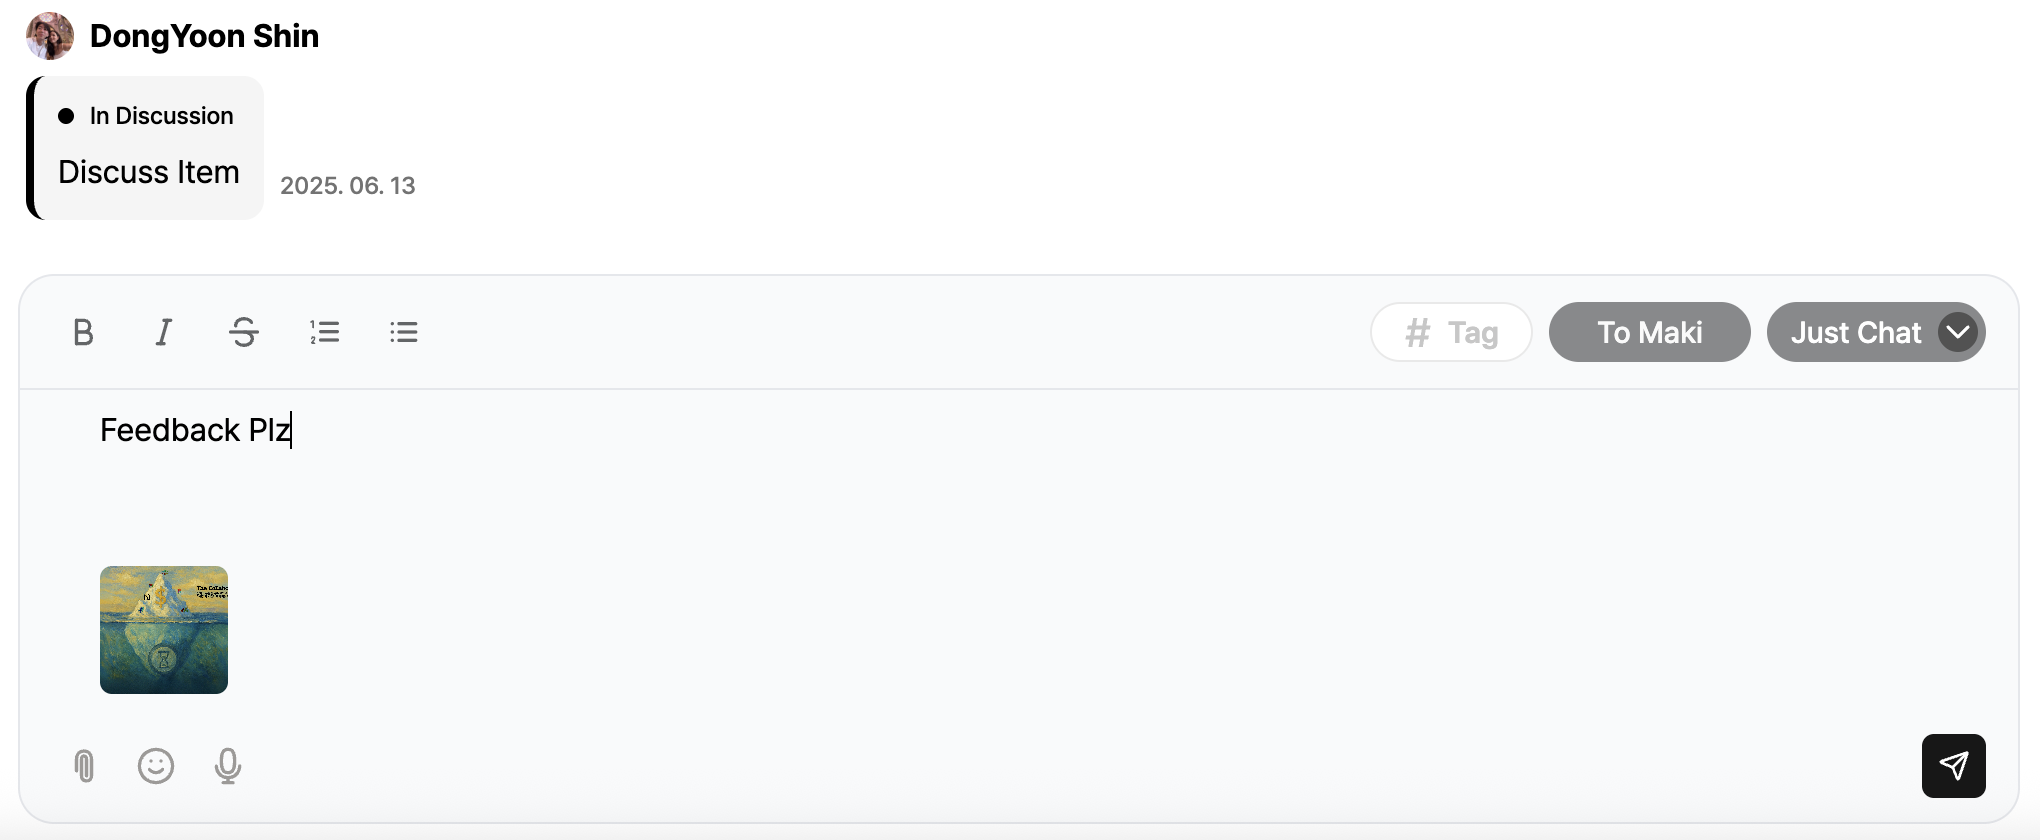
Task: Select the Just Chat button
Action: tap(1855, 332)
